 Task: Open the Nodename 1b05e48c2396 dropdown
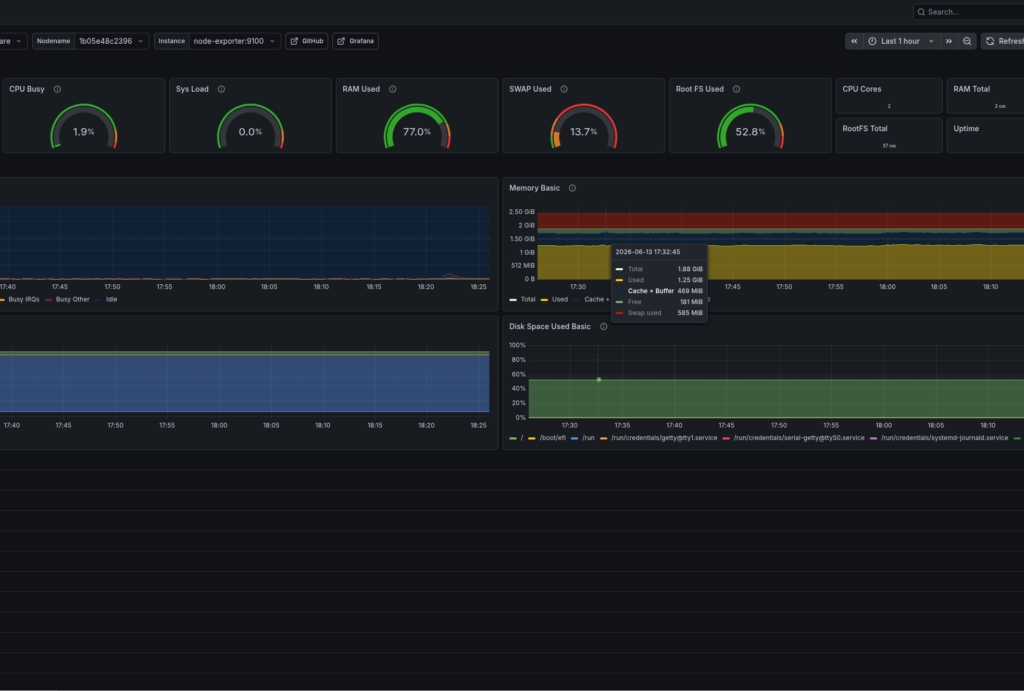pyautogui.click(x=111, y=41)
